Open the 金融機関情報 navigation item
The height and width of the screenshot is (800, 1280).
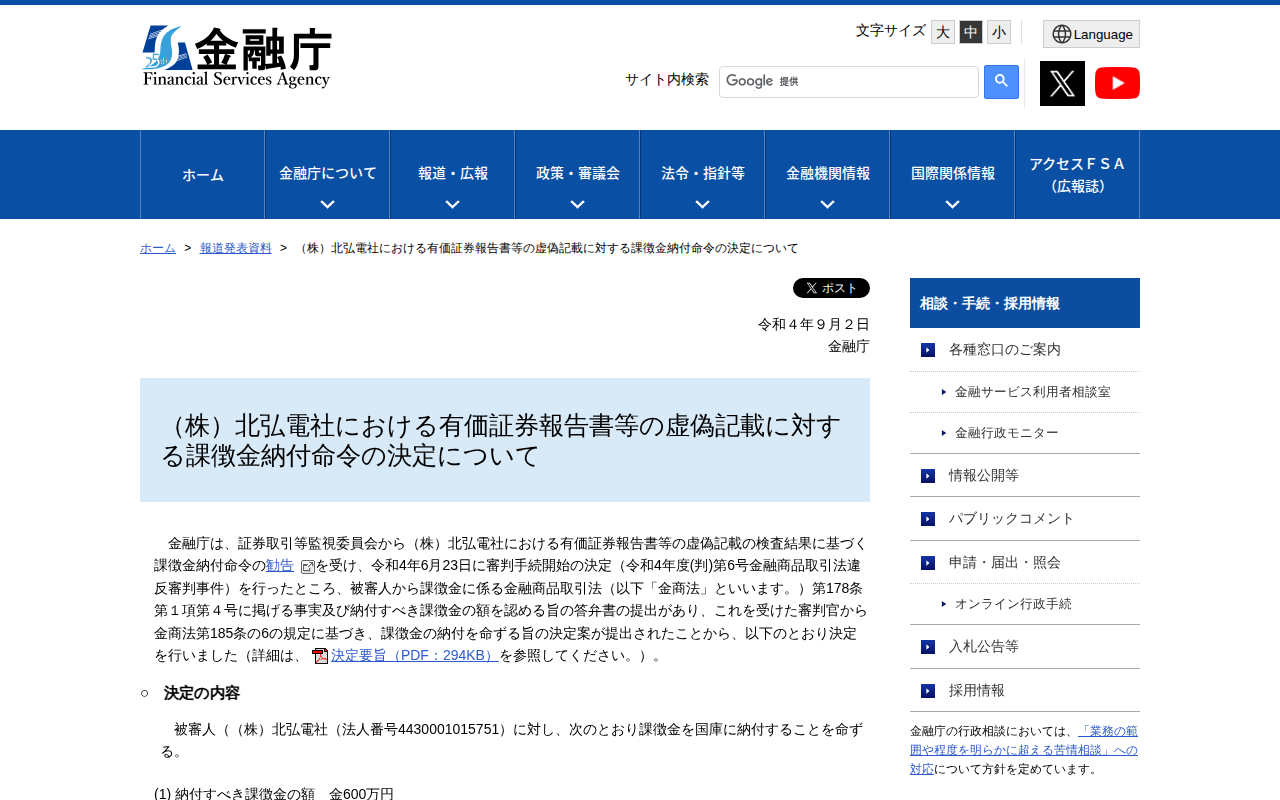pos(827,174)
